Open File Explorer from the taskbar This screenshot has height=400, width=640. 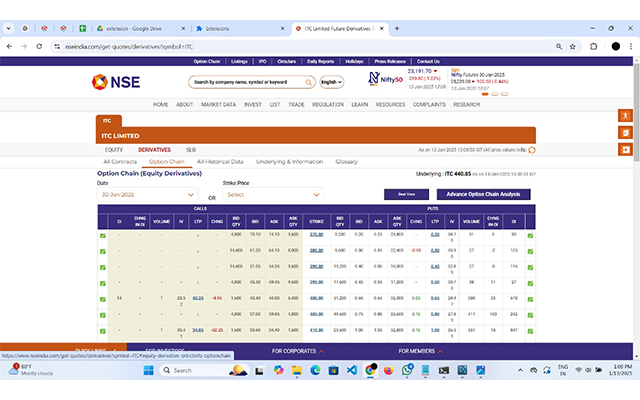pyautogui.click(x=297, y=370)
